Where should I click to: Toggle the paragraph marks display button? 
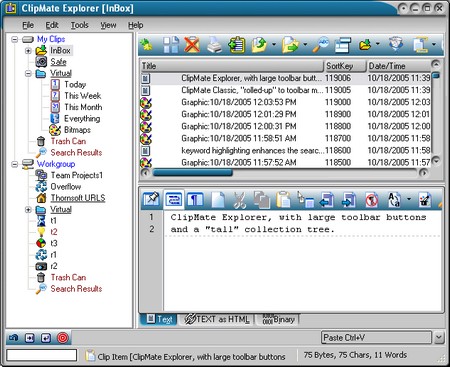pos(195,200)
